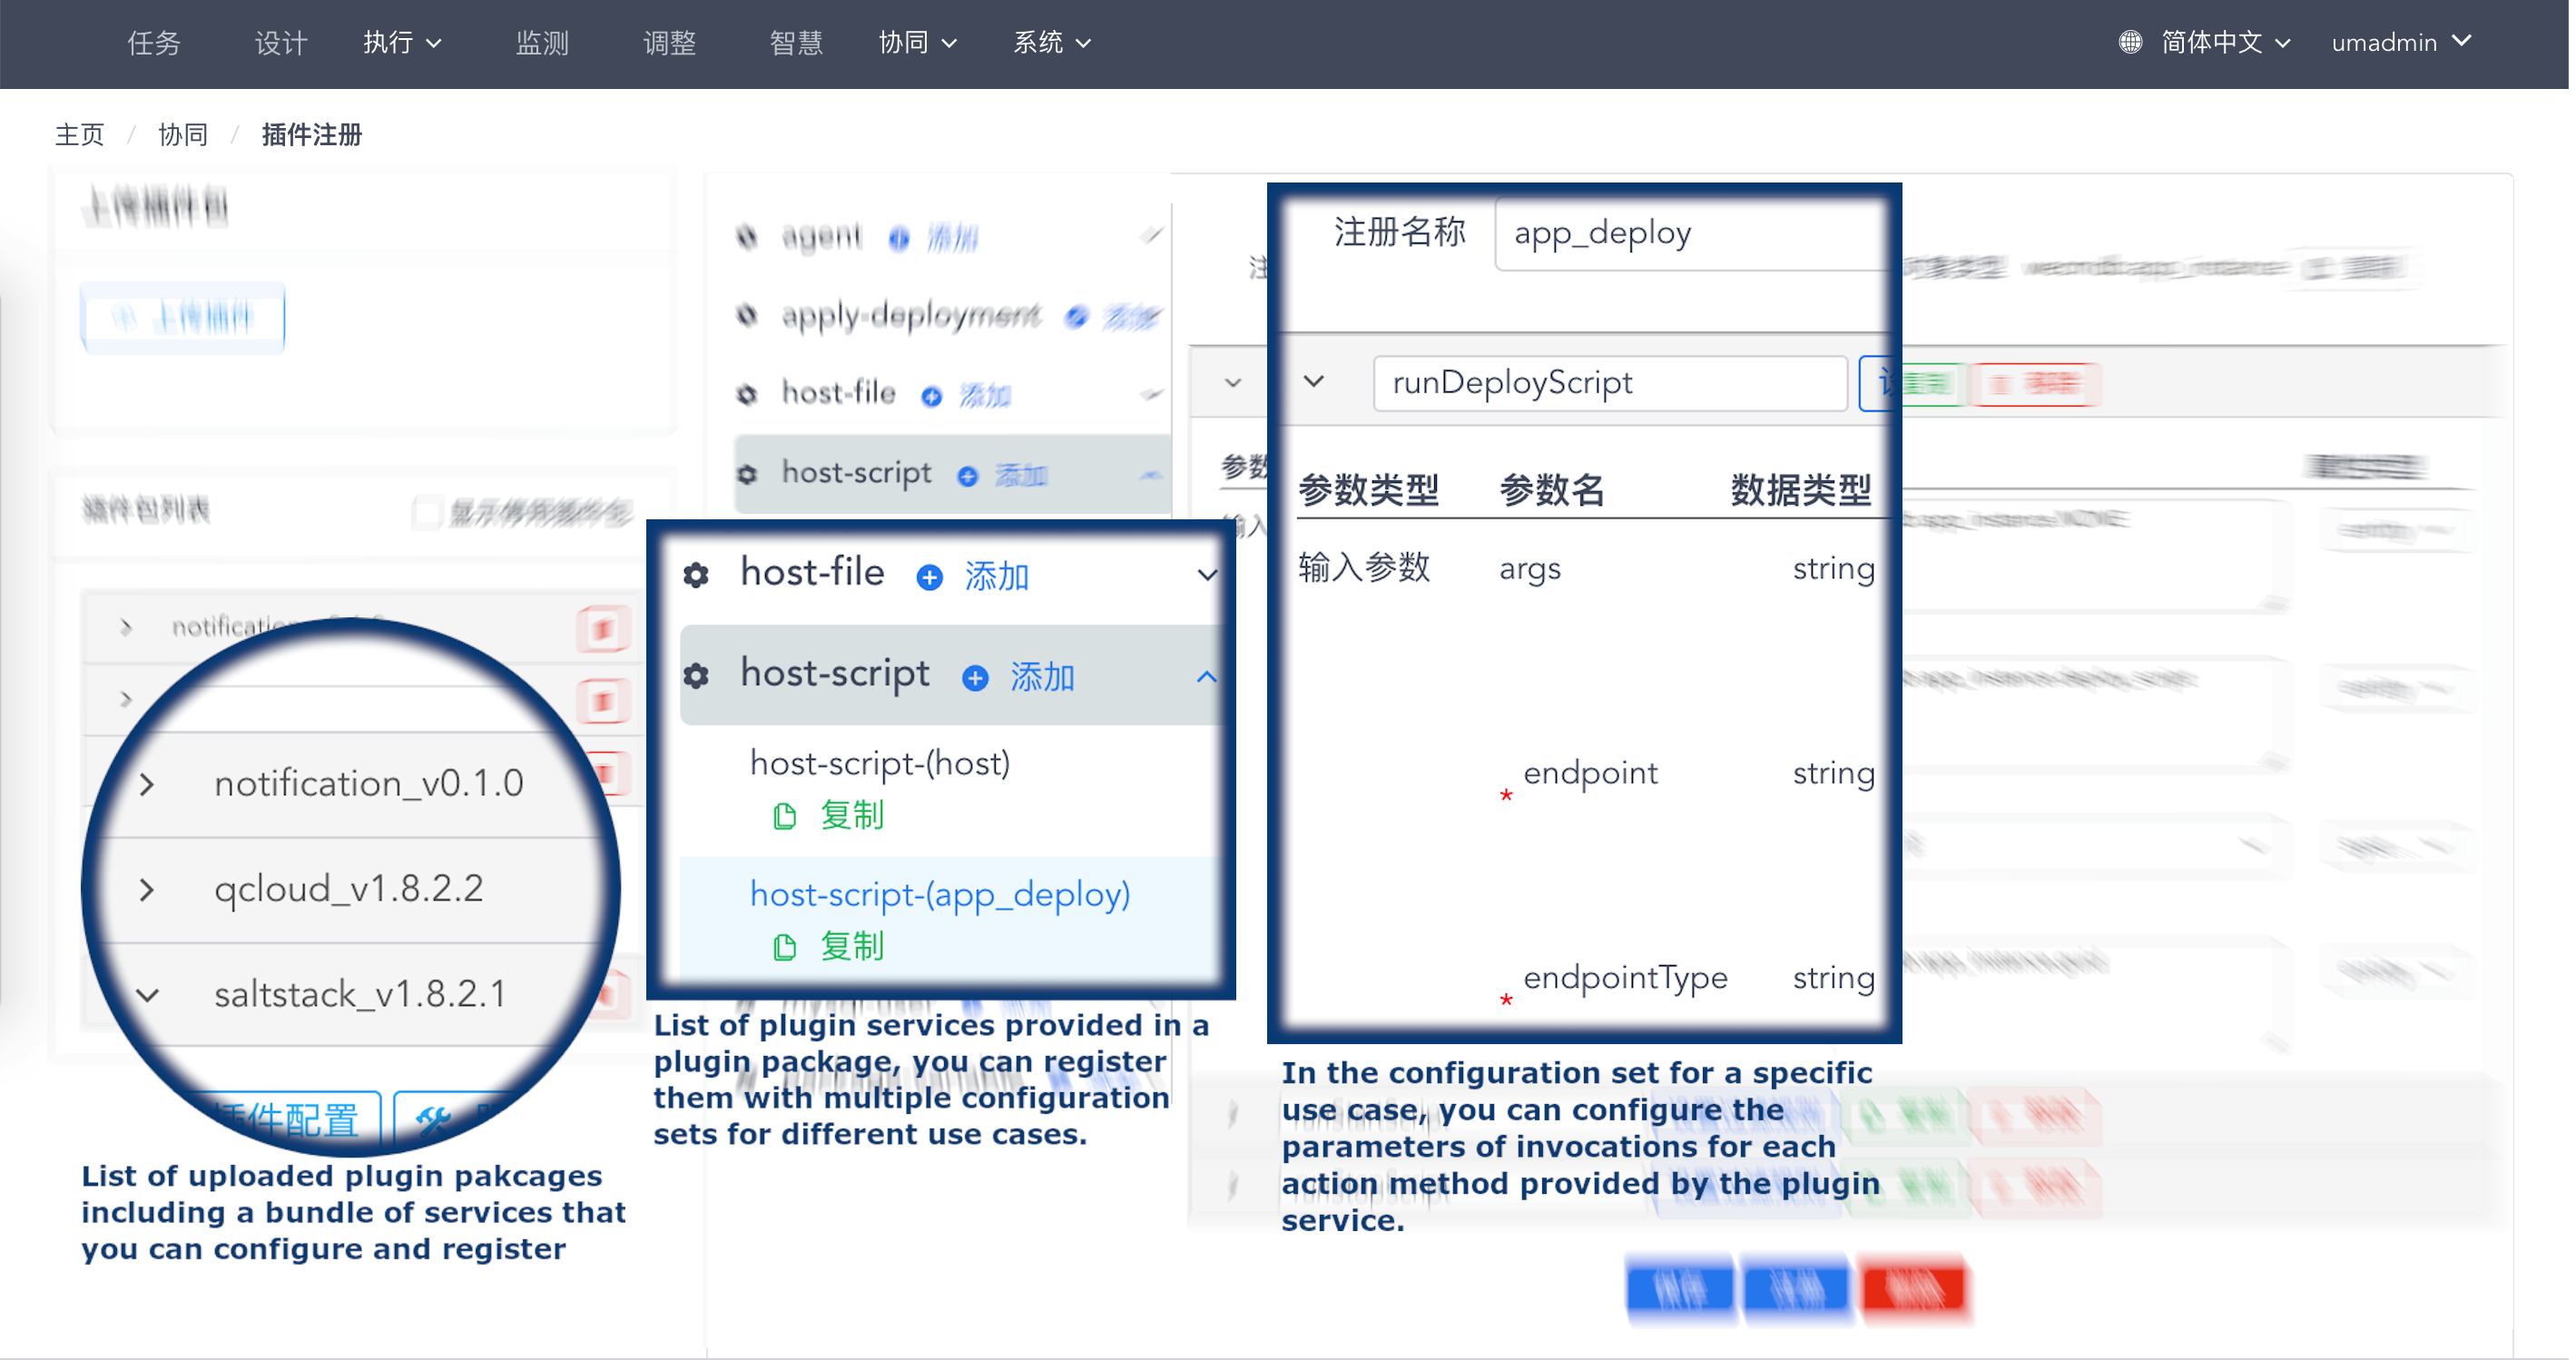
Task: Collapse the saltstack_v1.8.2.1 plugin package
Action: pyautogui.click(x=148, y=995)
